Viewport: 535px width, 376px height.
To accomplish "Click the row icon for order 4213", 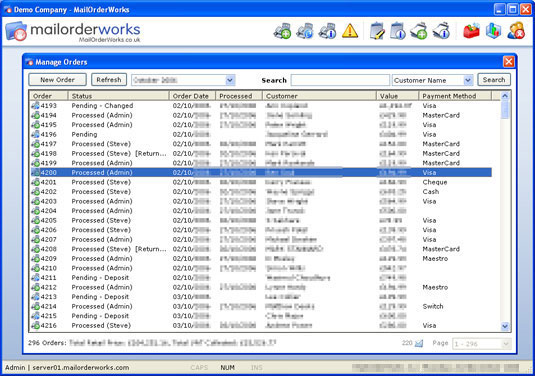I will tap(35, 297).
